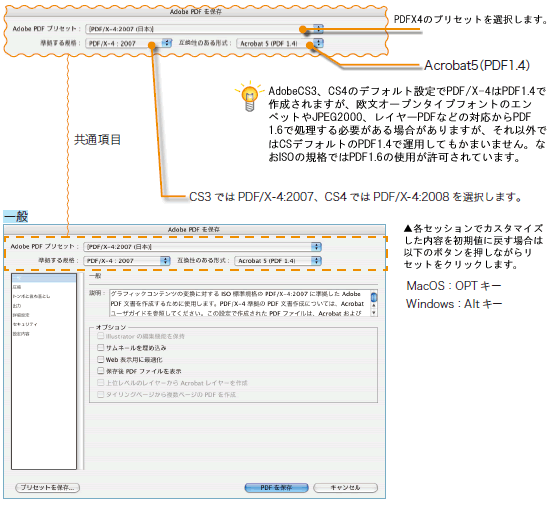Click the Acrobat 5 compatibility arrows in the top panel
550x508 pixels.
[318, 43]
